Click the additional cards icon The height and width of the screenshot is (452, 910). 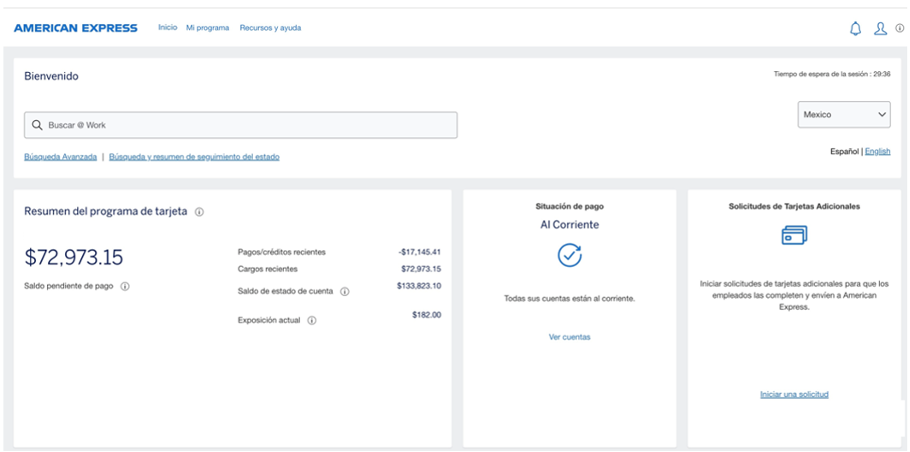pyautogui.click(x=794, y=235)
